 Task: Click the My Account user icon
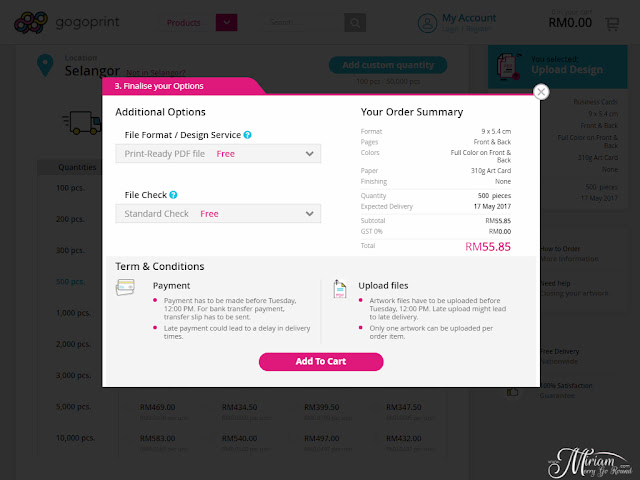coord(427,23)
